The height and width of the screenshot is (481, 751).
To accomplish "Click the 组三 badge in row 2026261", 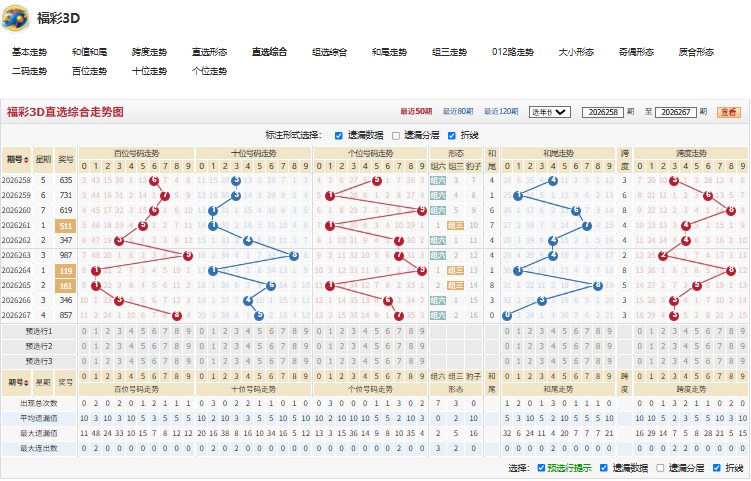I will 455,225.
